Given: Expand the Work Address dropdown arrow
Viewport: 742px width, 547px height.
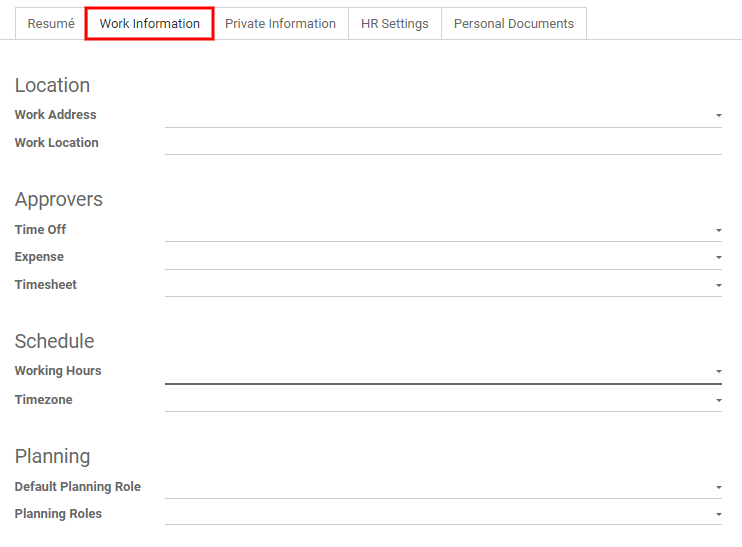Looking at the screenshot, I should (x=718, y=116).
